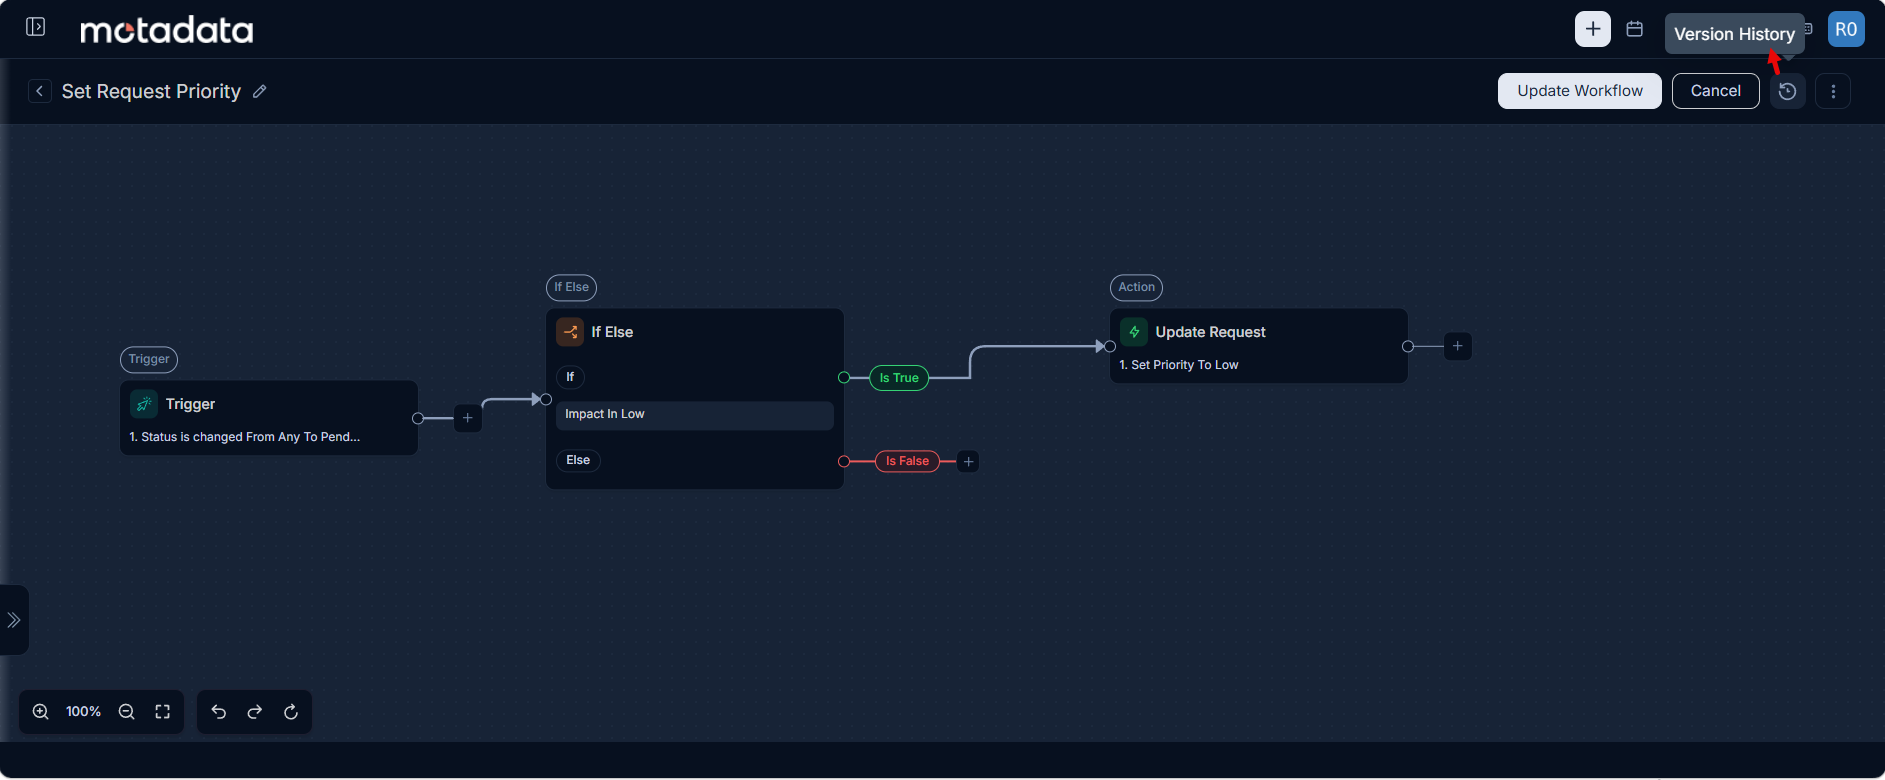
Task: Expand the left side panel with double chevron
Action: 14,620
